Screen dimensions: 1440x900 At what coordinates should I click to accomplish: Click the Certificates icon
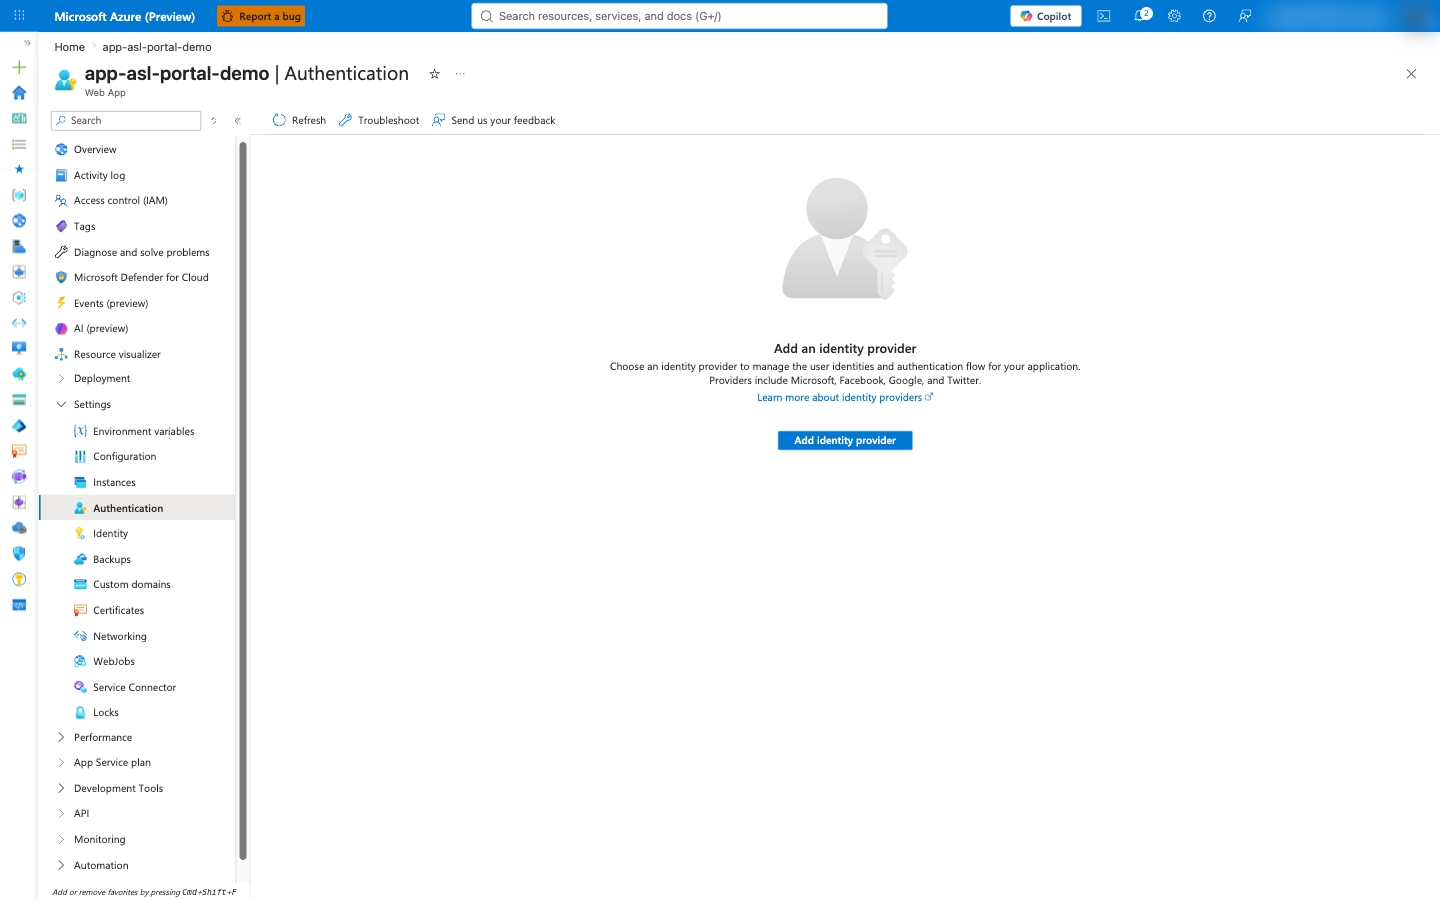coord(80,610)
